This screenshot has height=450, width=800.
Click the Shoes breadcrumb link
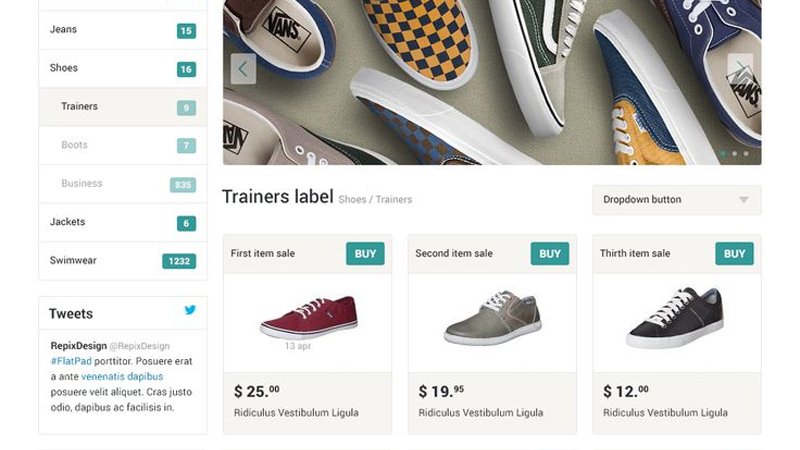tap(352, 199)
